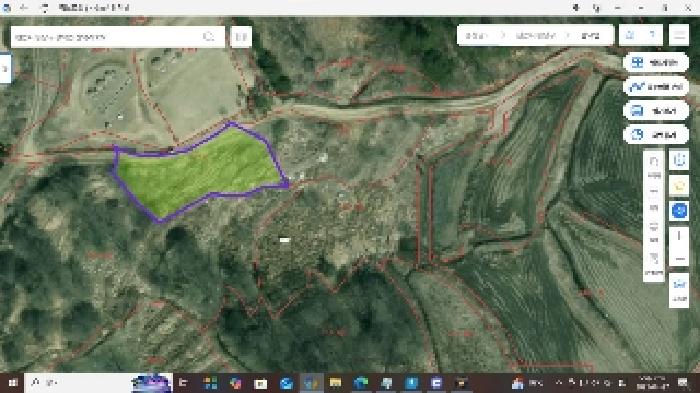This screenshot has height=393, width=700.
Task: Select the purple-outlined green land parcel
Action: tap(201, 172)
